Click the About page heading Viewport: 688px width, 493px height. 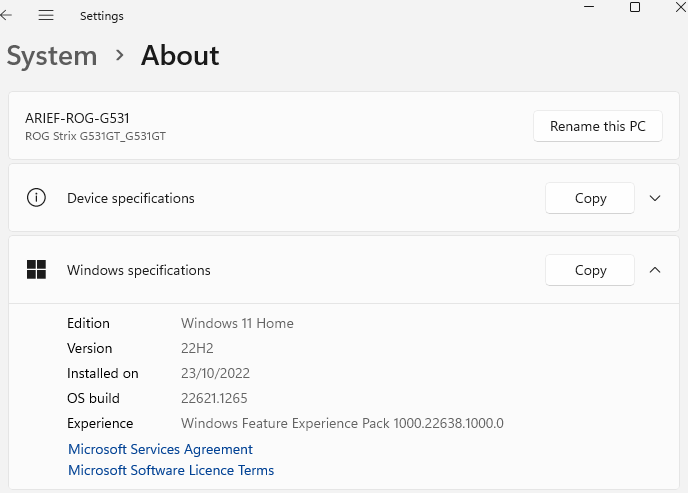180,56
